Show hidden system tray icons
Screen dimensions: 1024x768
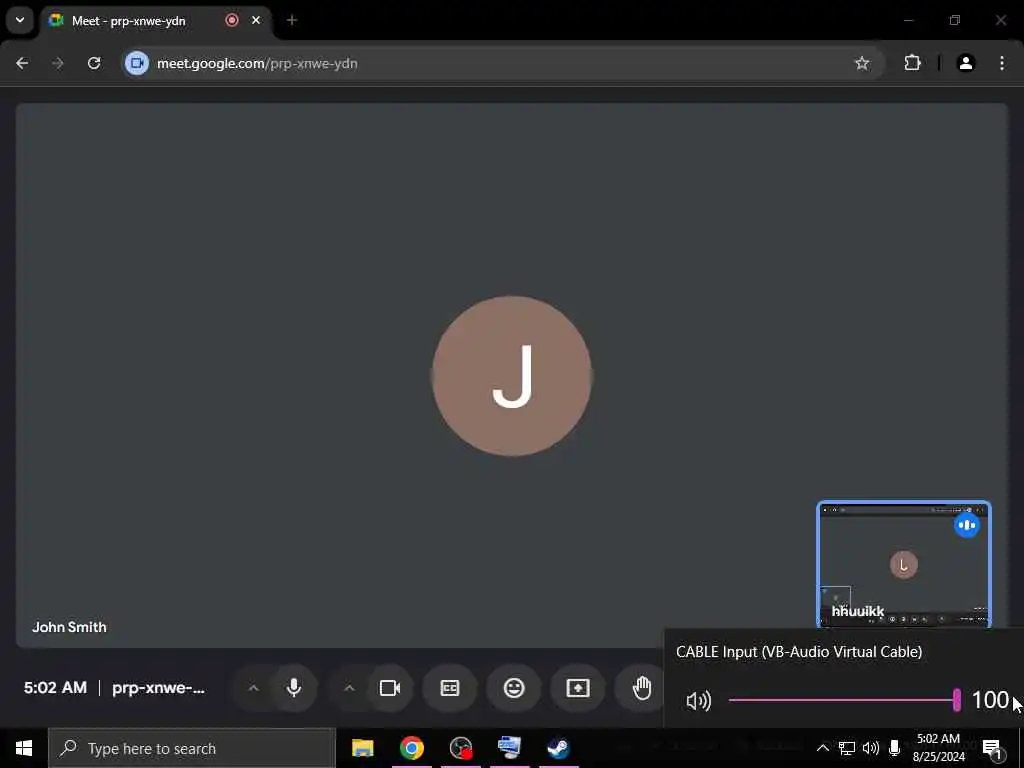823,748
